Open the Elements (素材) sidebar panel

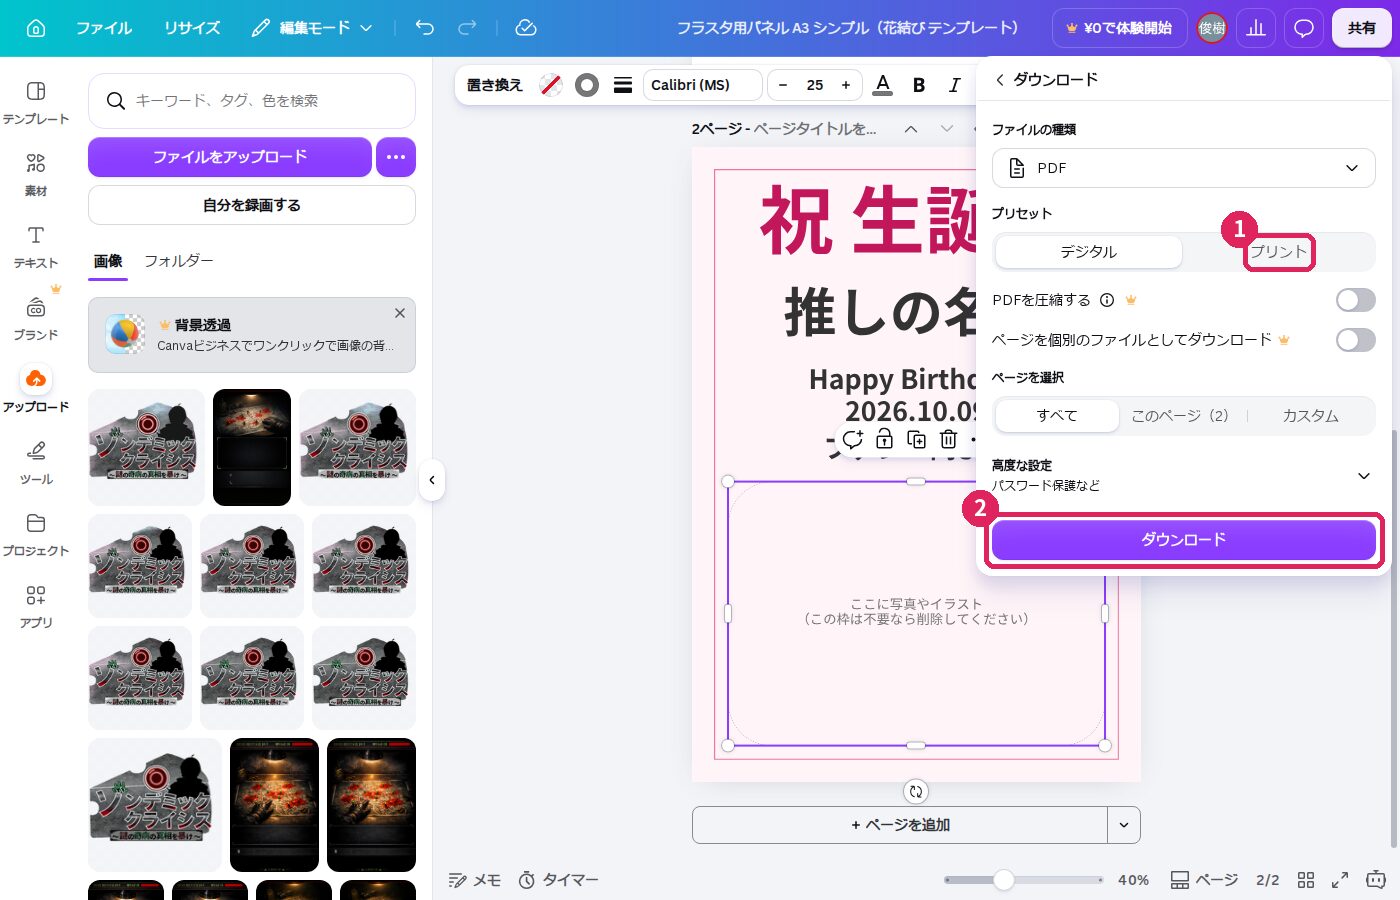tap(36, 174)
